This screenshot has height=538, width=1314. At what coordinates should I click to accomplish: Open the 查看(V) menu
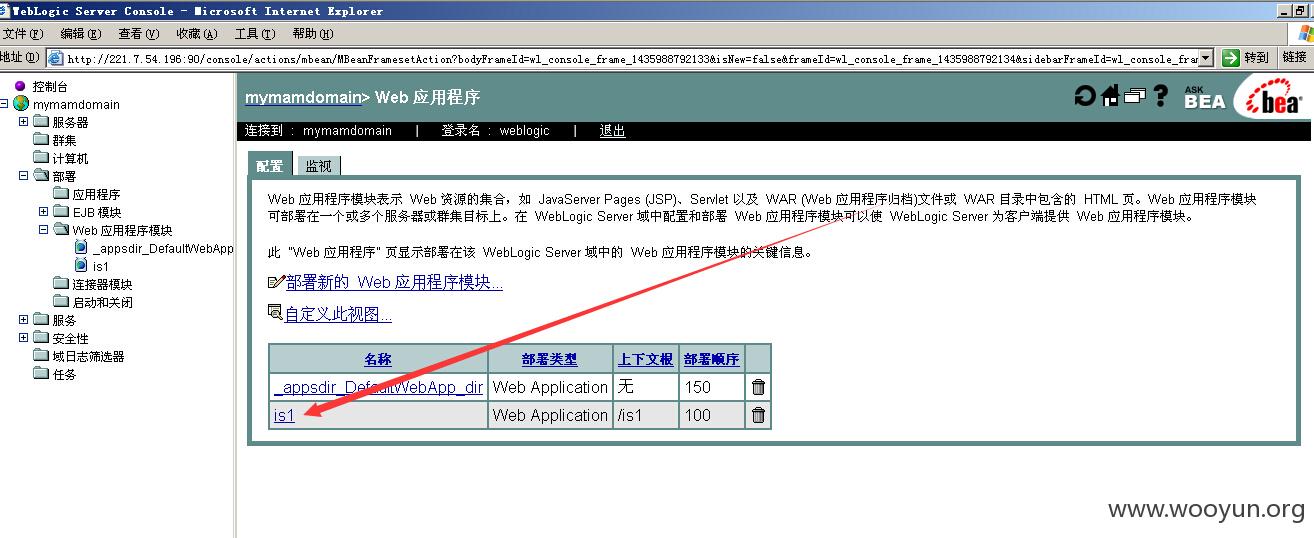pos(138,34)
